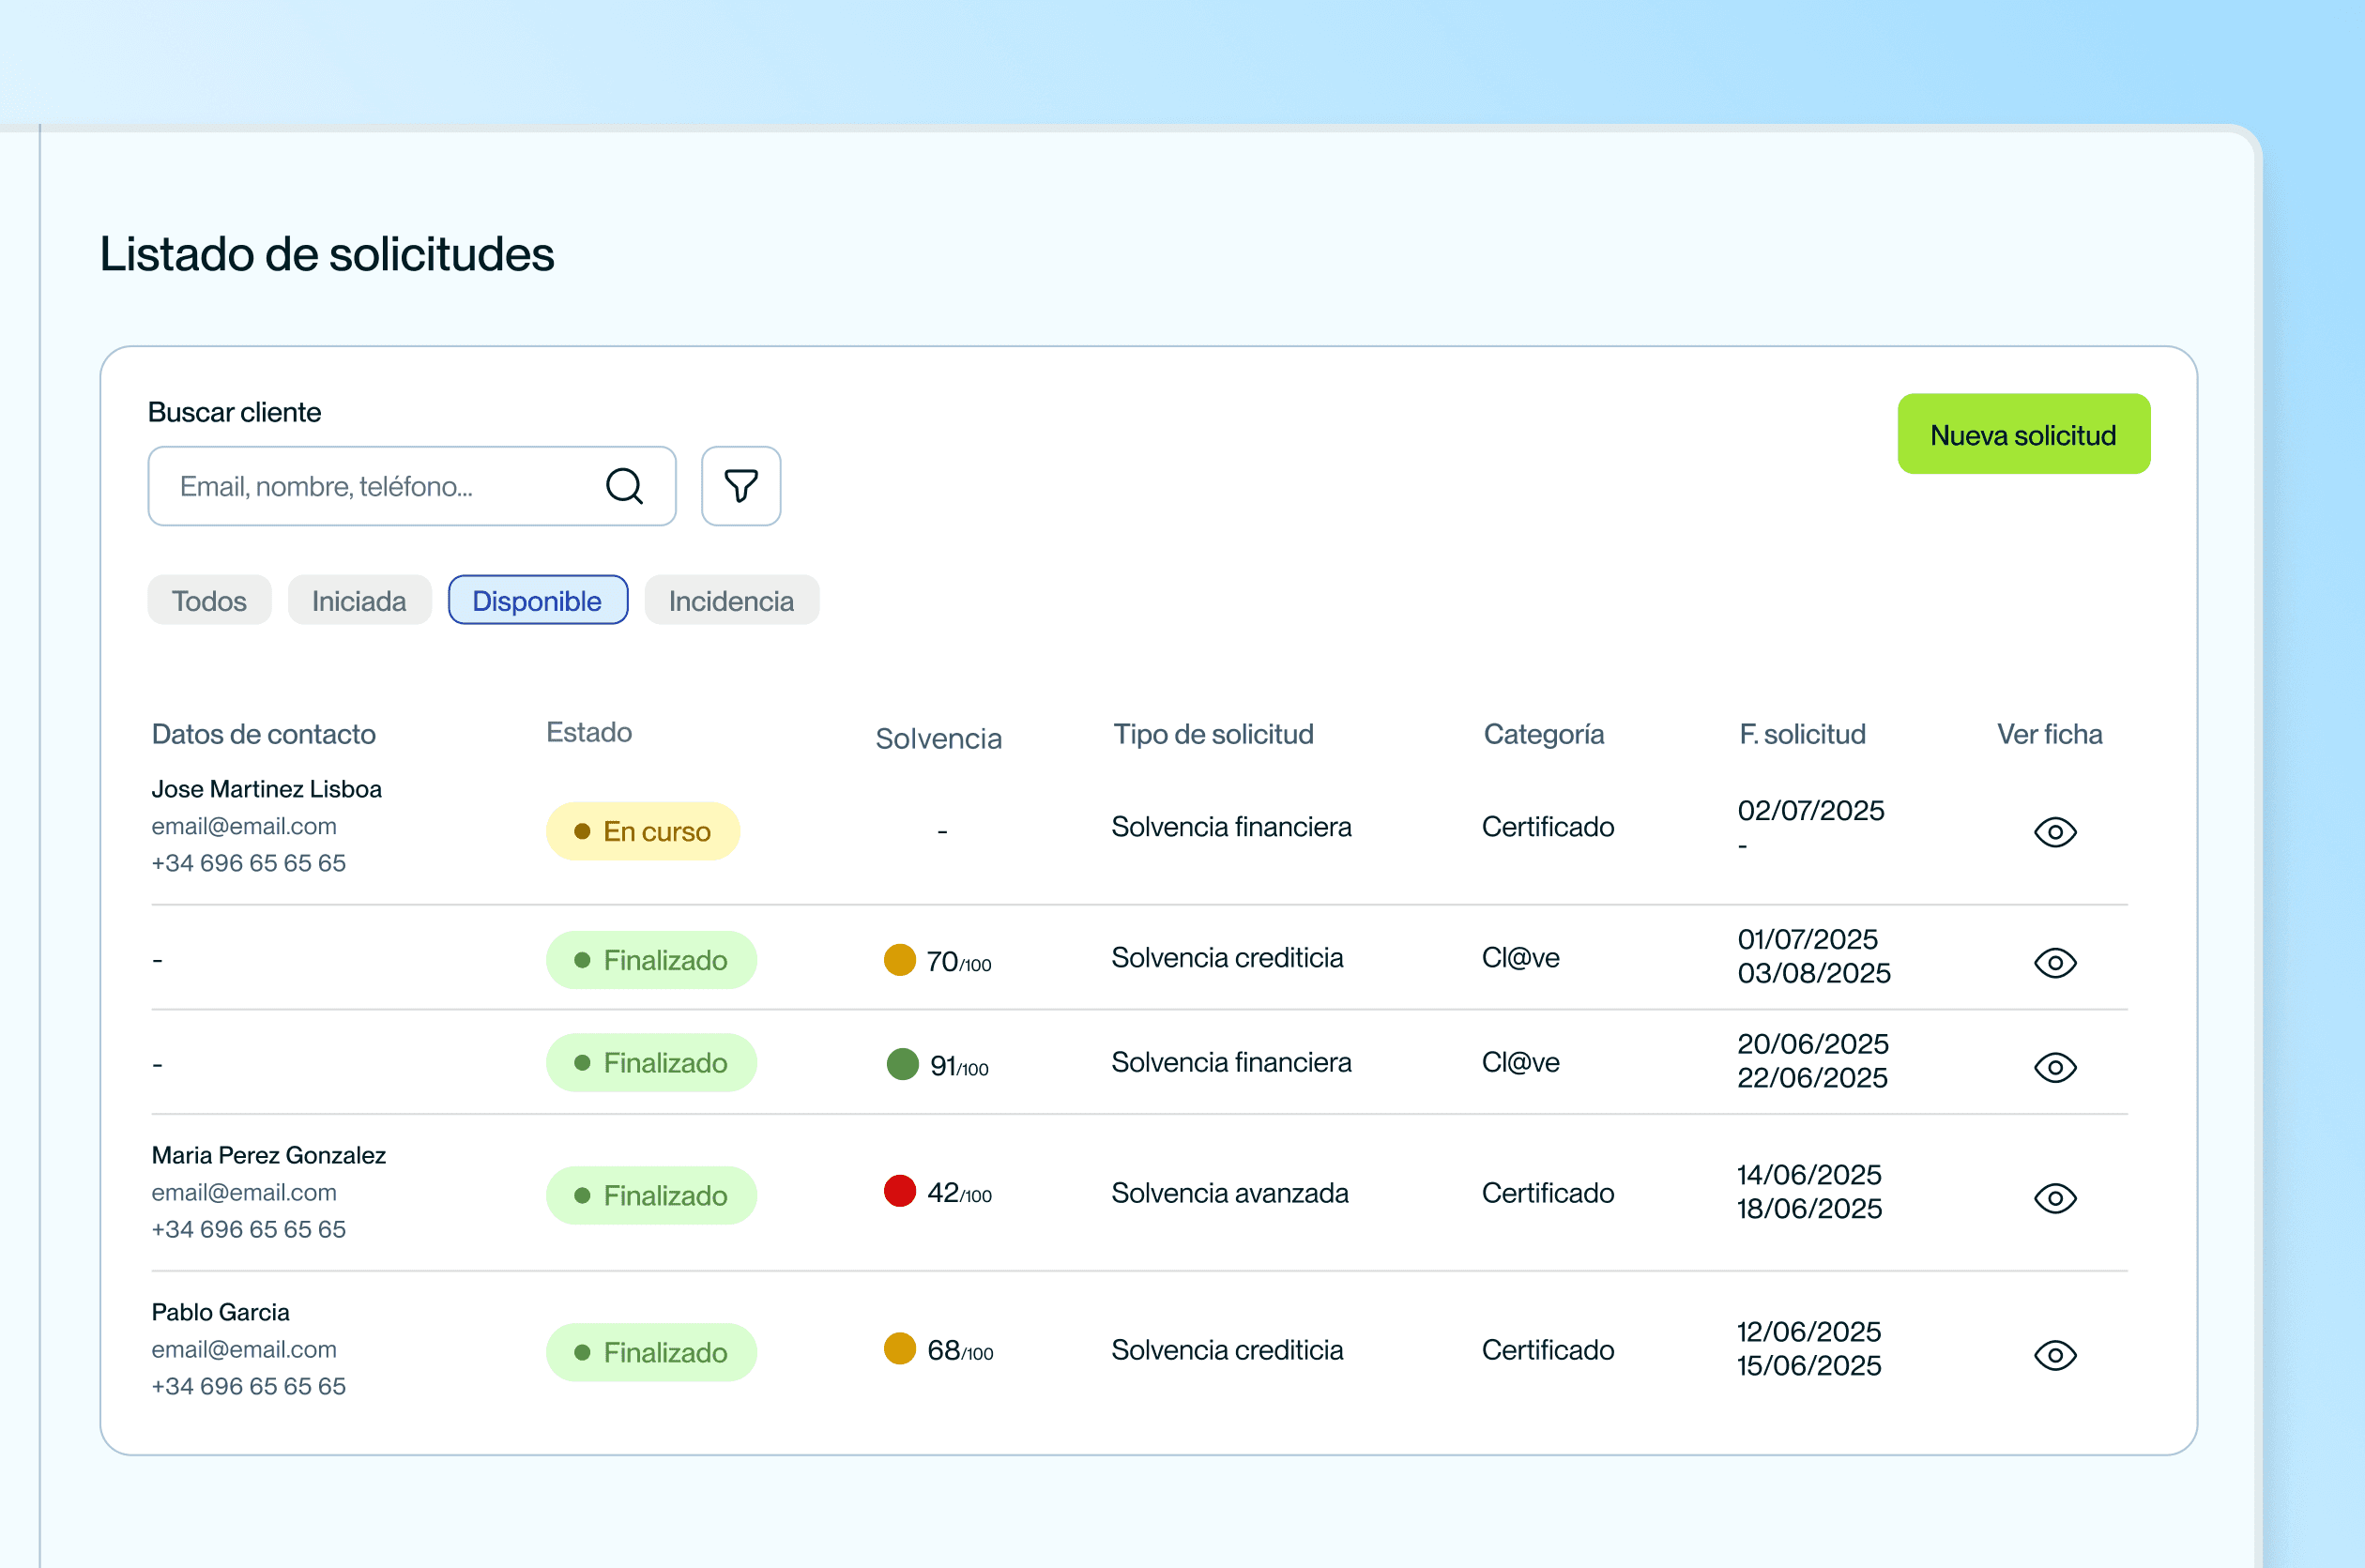Show the Incidencia filter results

(731, 600)
